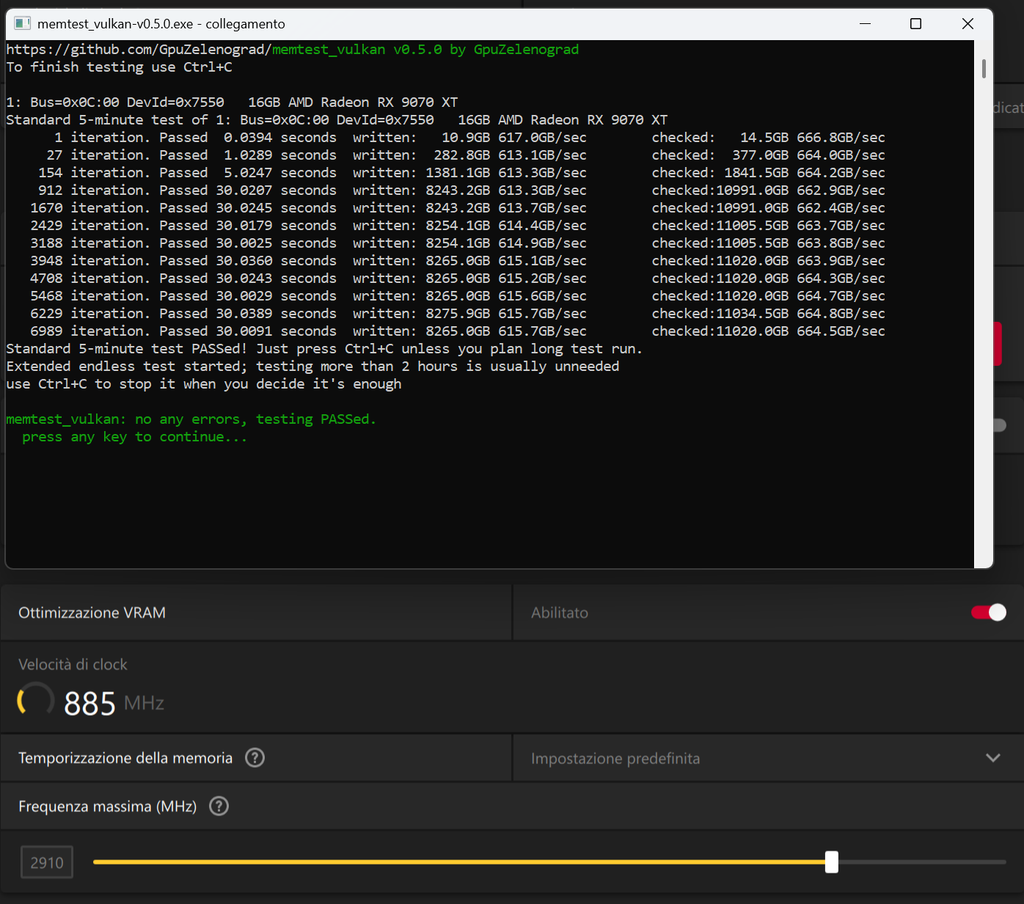Click the Impostazione predefinita text
The width and height of the screenshot is (1024, 904).
tap(615, 758)
